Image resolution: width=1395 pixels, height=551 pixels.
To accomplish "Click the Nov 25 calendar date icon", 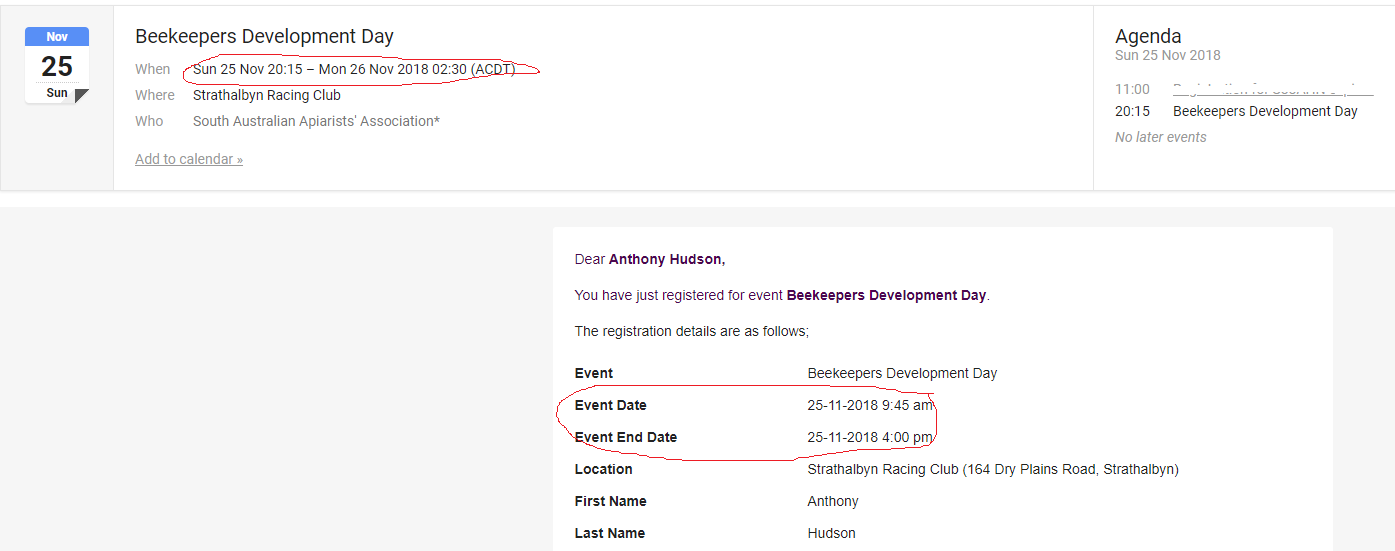I will point(57,65).
